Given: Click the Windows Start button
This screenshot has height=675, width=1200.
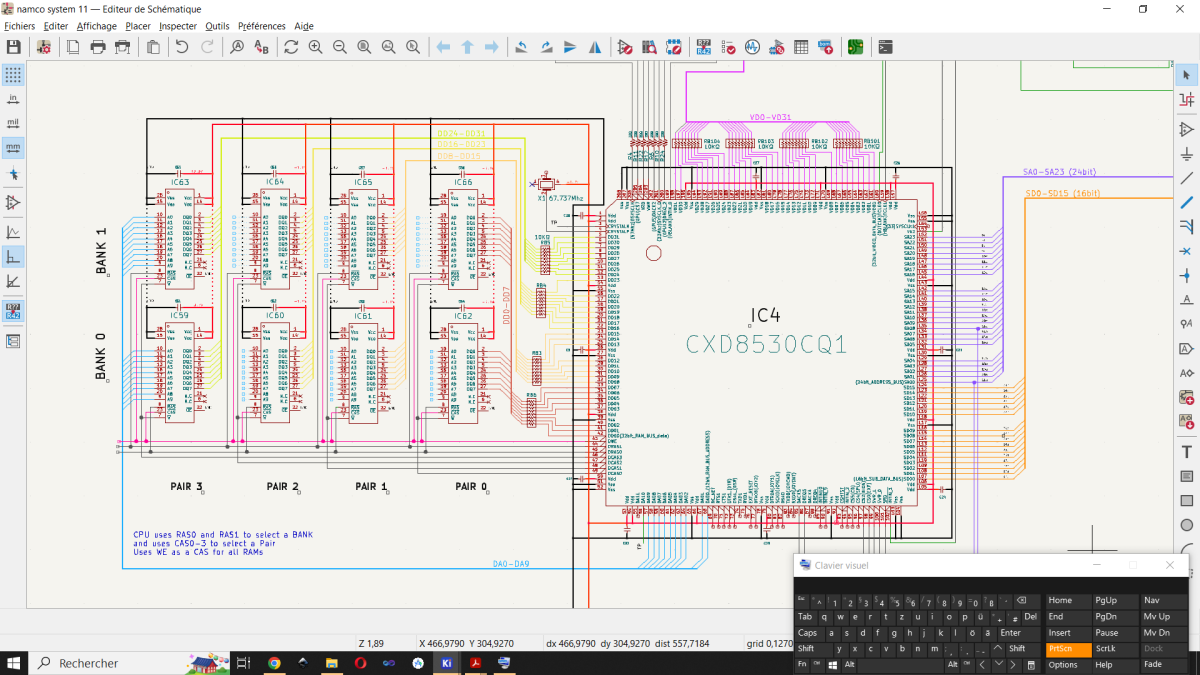Looking at the screenshot, I should pos(14,662).
